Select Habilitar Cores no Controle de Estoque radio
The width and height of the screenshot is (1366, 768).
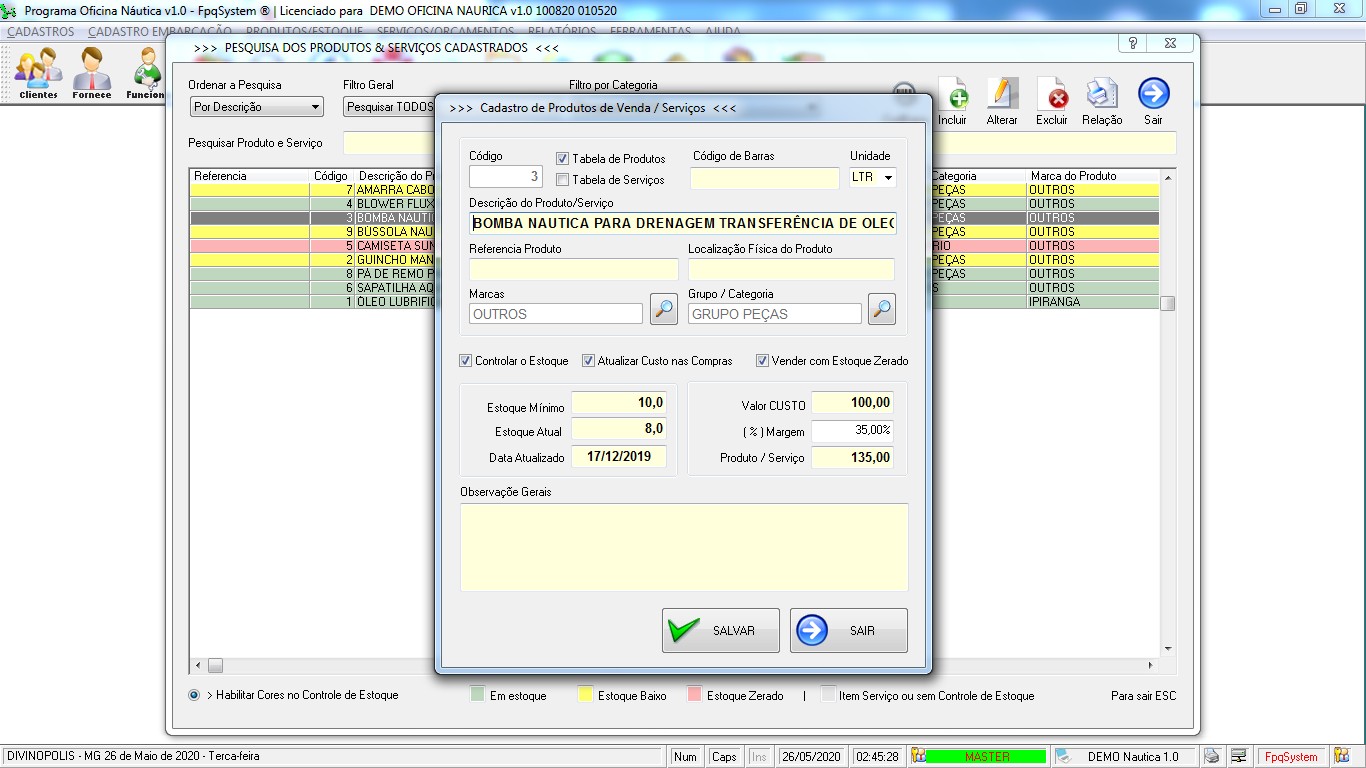(x=194, y=695)
